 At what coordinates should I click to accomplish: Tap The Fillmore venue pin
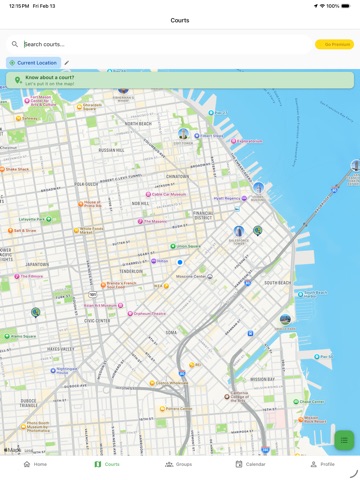click(x=17, y=276)
